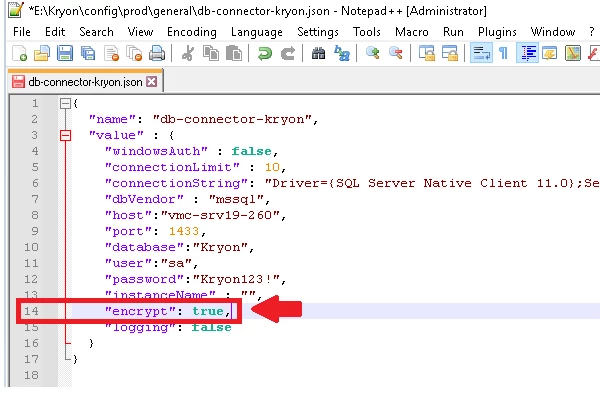Image resolution: width=611 pixels, height=397 pixels.
Task: Open the Edit menu
Action: (55, 32)
